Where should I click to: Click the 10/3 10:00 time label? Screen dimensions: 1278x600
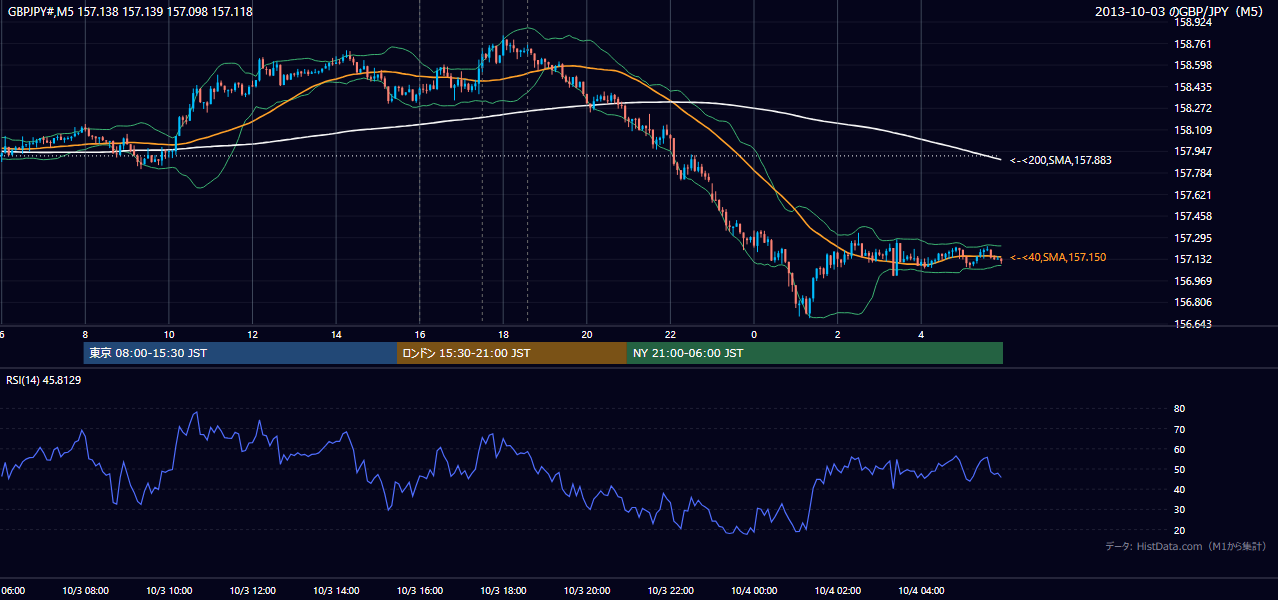169,591
